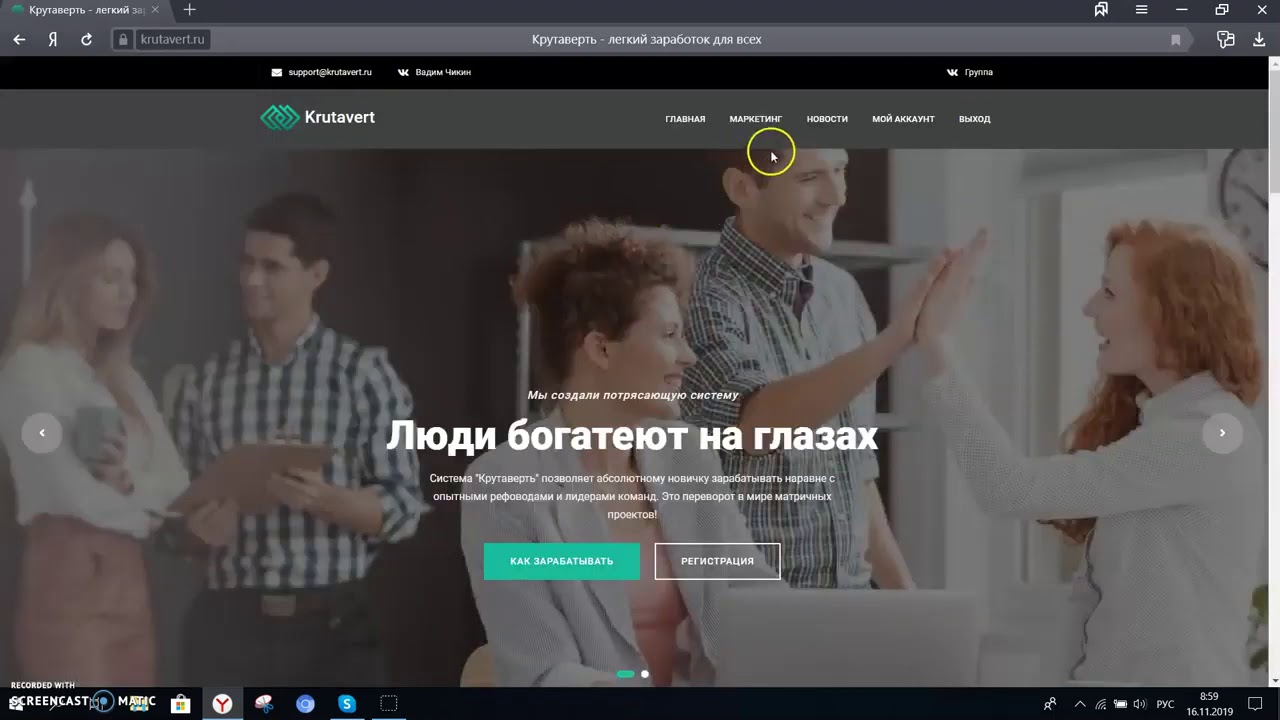Open the volume speaker tray icon
Image resolution: width=1280 pixels, height=720 pixels.
coord(1140,704)
